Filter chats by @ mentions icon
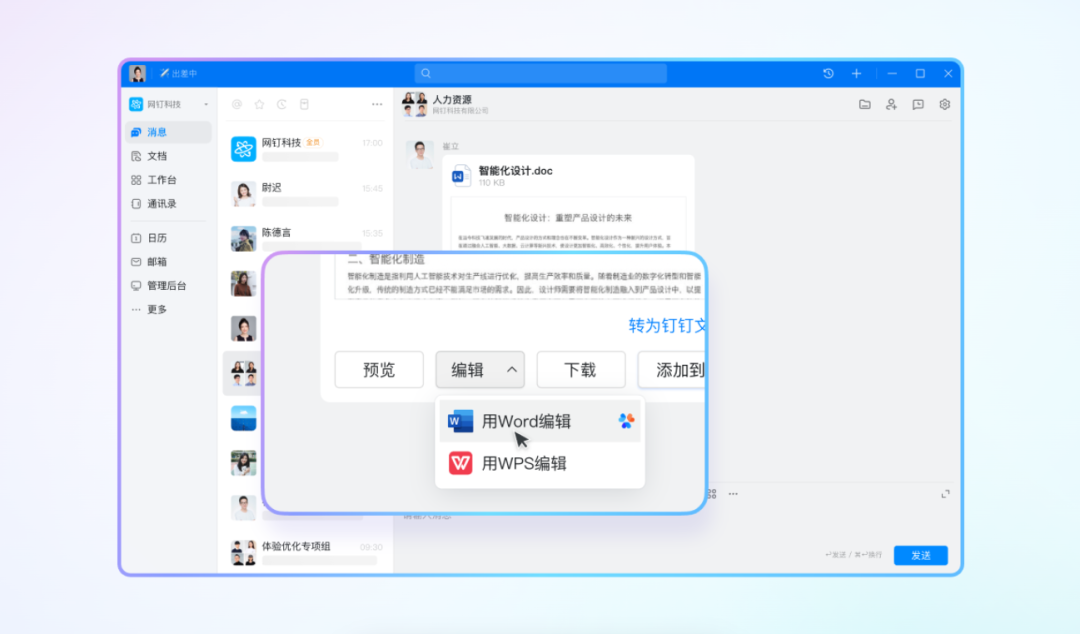1080x634 pixels. coord(237,104)
